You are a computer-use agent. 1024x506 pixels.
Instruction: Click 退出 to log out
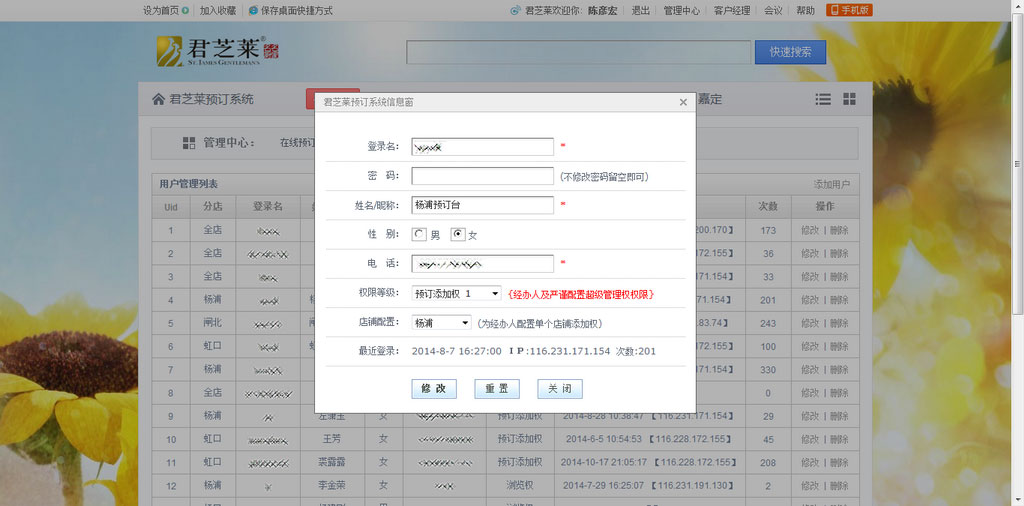(x=641, y=10)
